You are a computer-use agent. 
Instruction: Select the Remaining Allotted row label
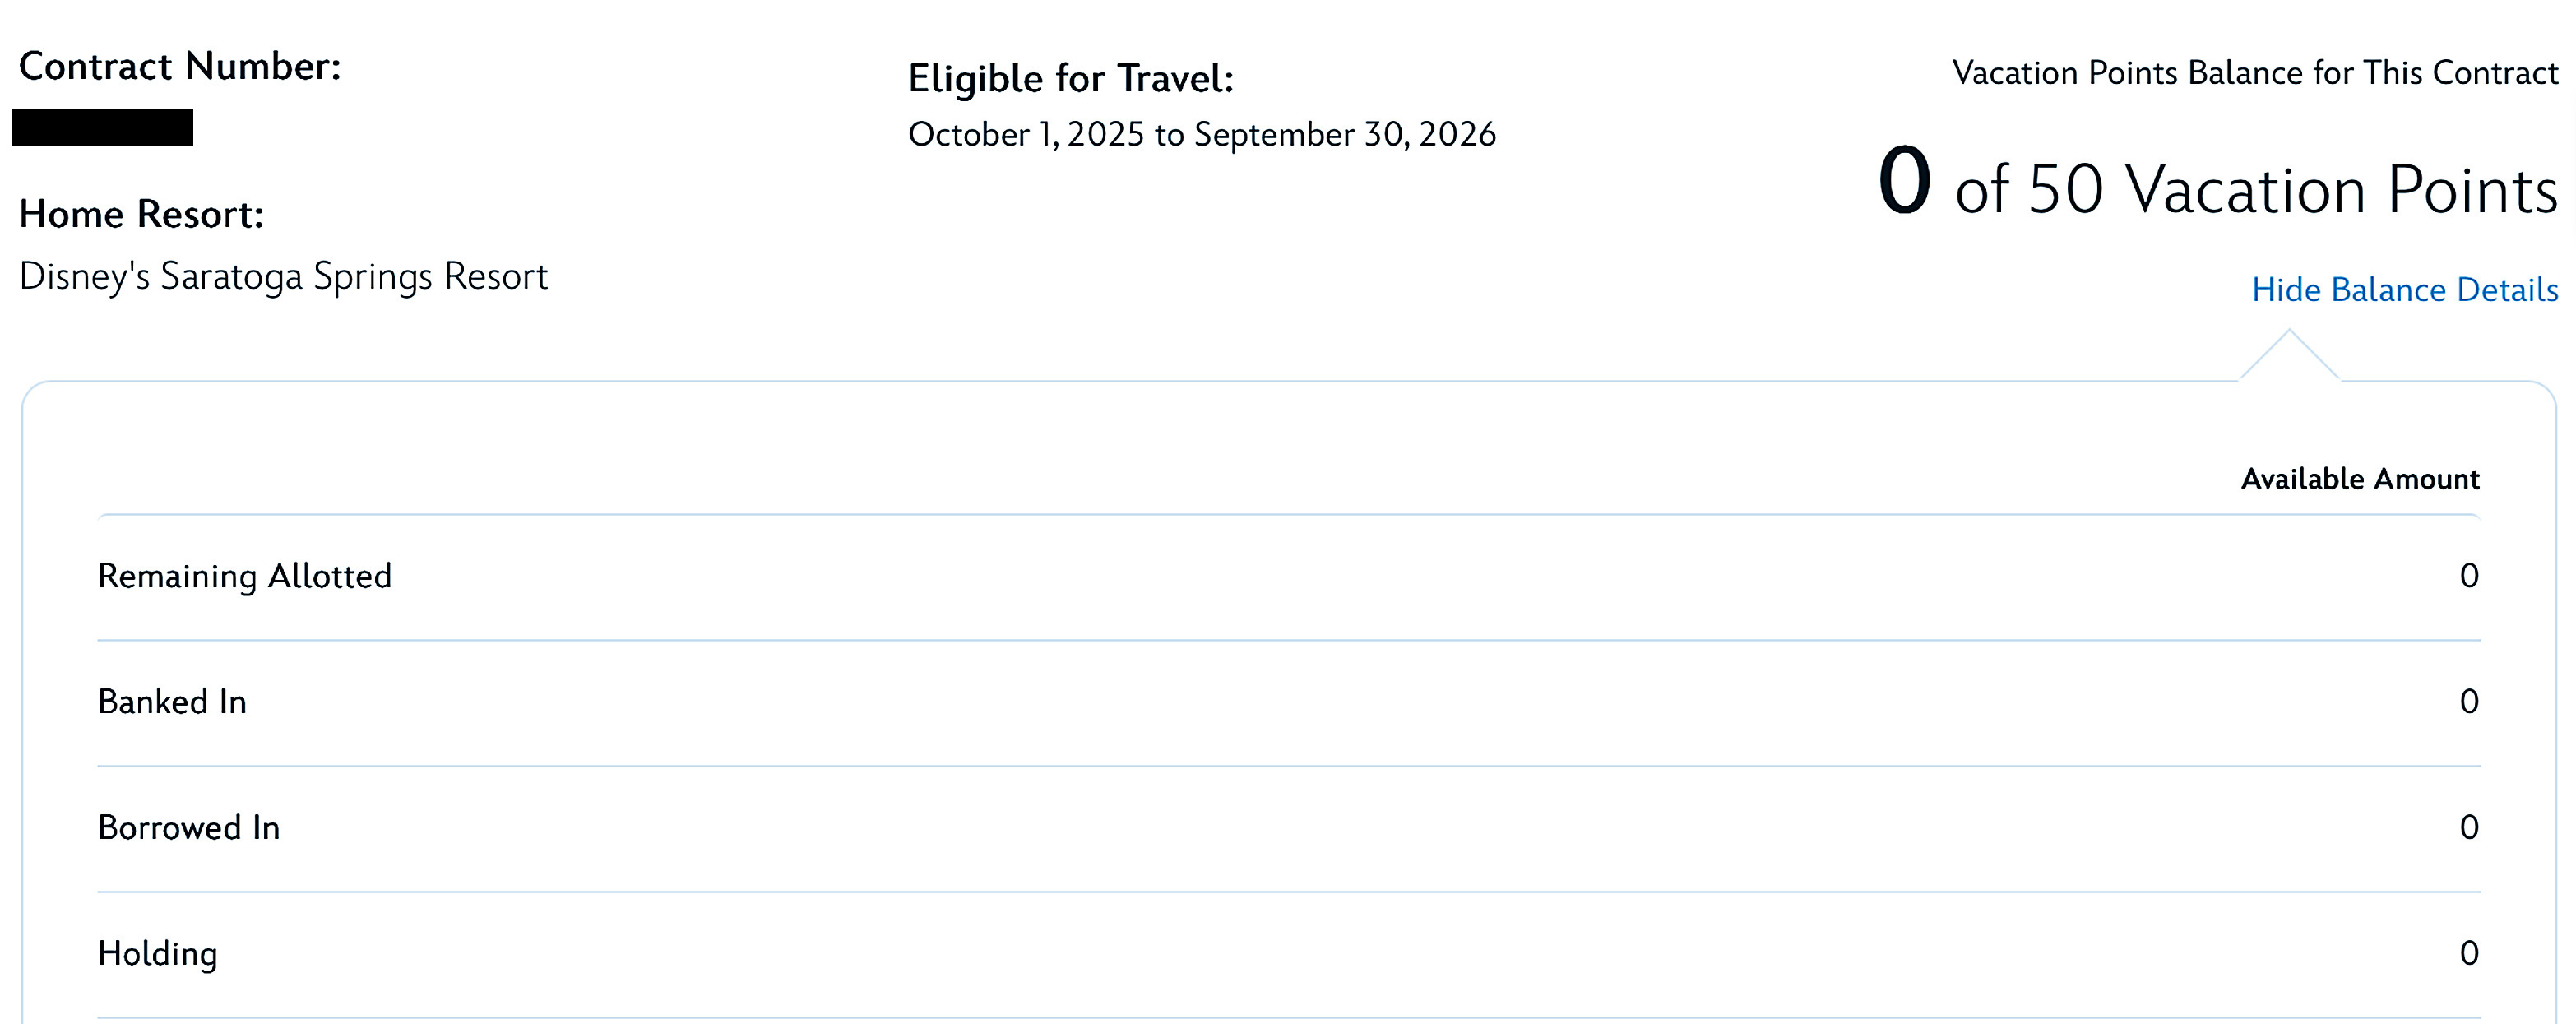point(245,576)
